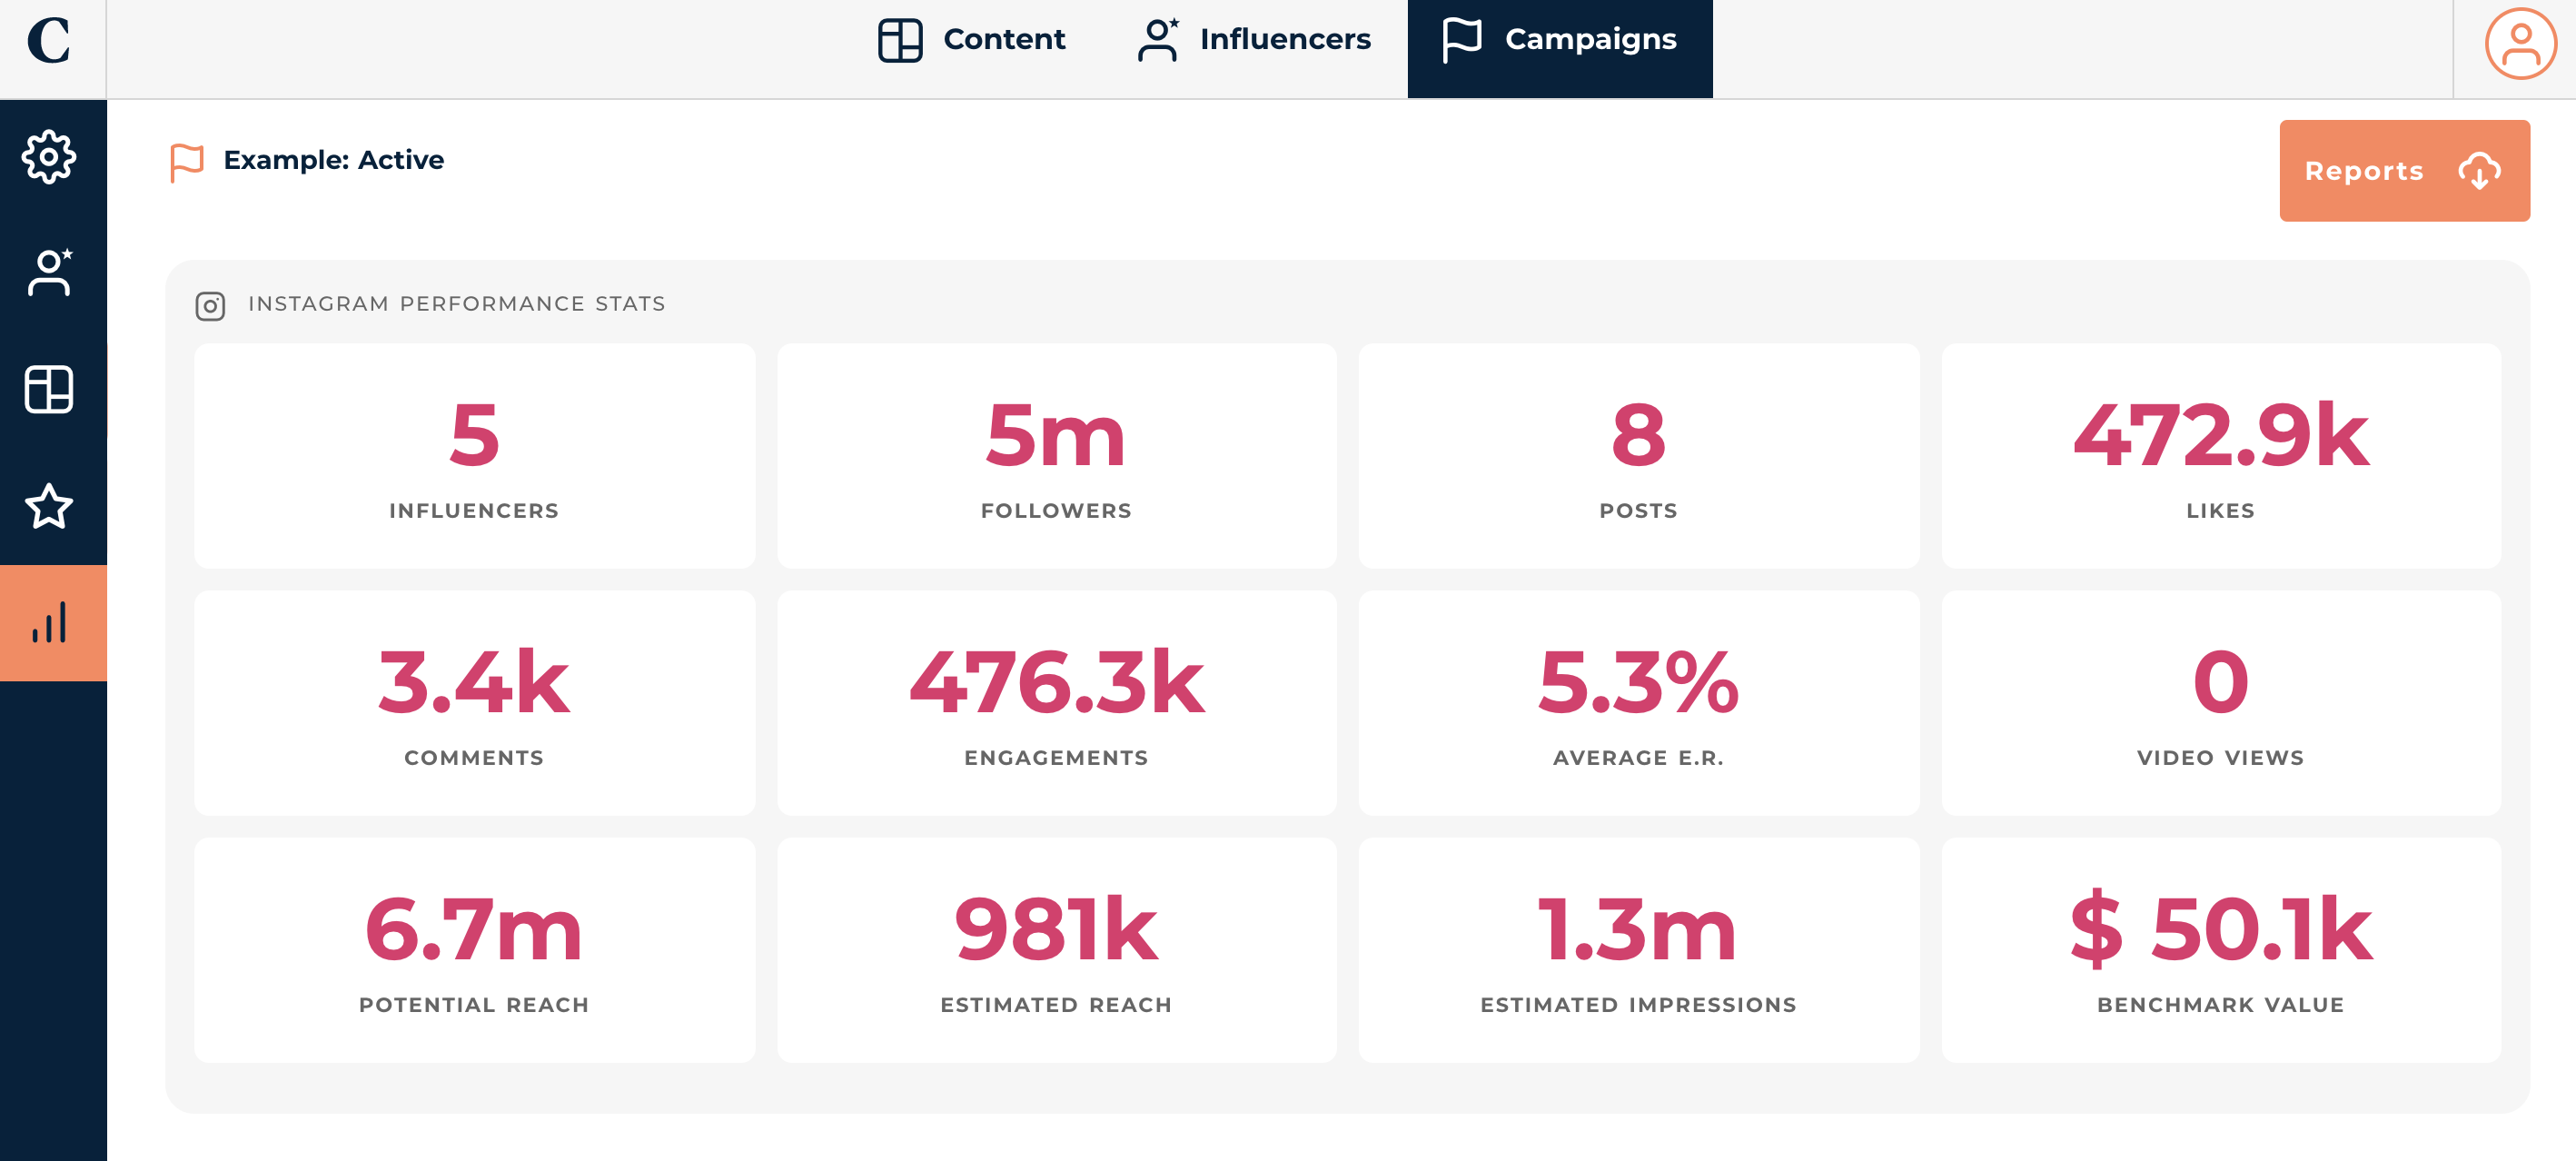Download reports with the Reports button
The height and width of the screenshot is (1161, 2576).
[2403, 171]
